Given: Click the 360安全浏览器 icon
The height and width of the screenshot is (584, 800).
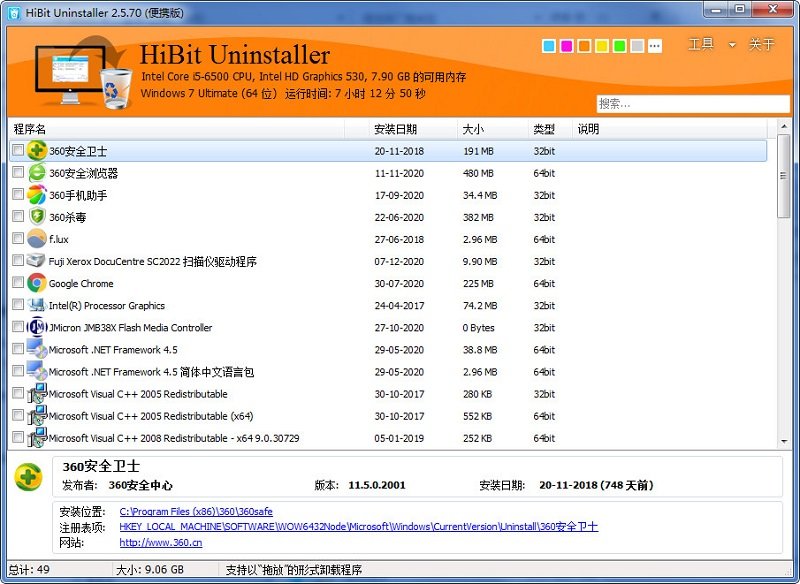Looking at the screenshot, I should (x=37, y=173).
